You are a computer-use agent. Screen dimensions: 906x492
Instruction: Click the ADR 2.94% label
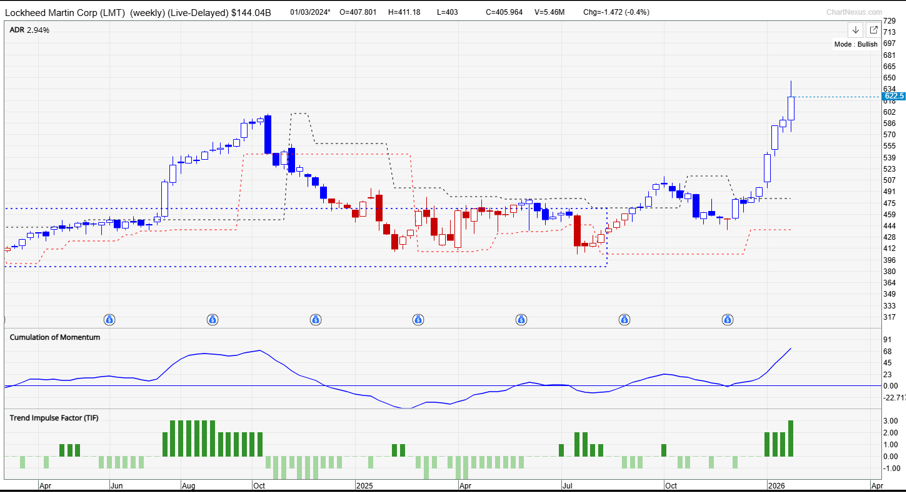(29, 30)
